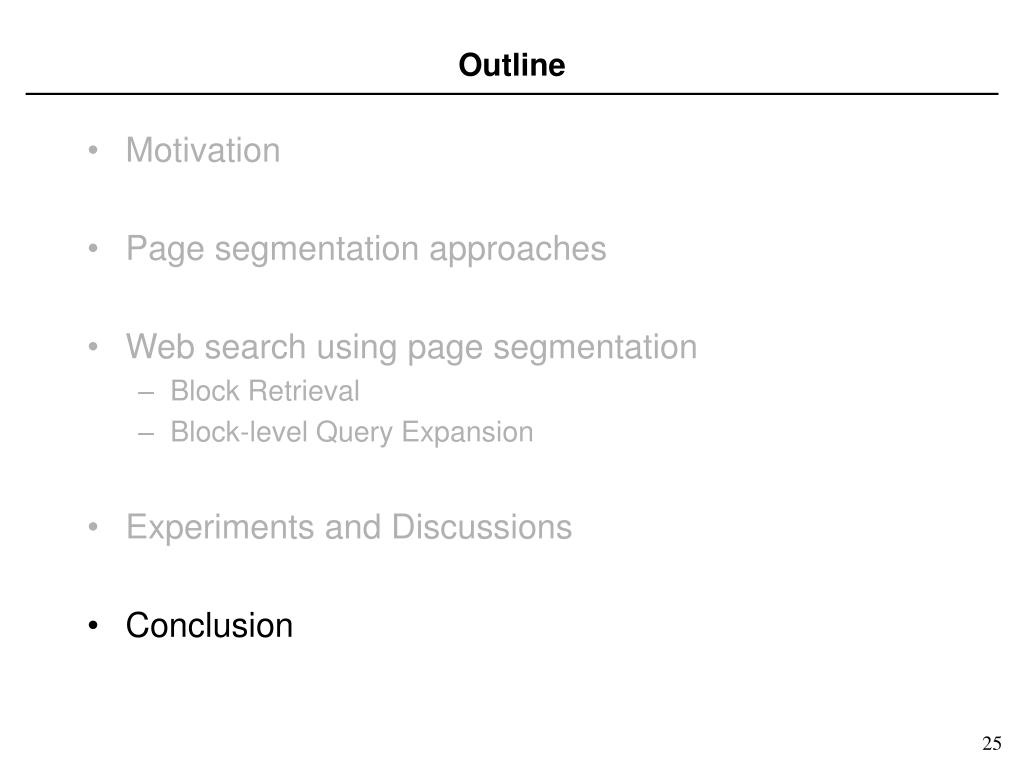The width and height of the screenshot is (1024, 768).
Task: Select Block-level Query Expansion sub-item
Action: (352, 432)
